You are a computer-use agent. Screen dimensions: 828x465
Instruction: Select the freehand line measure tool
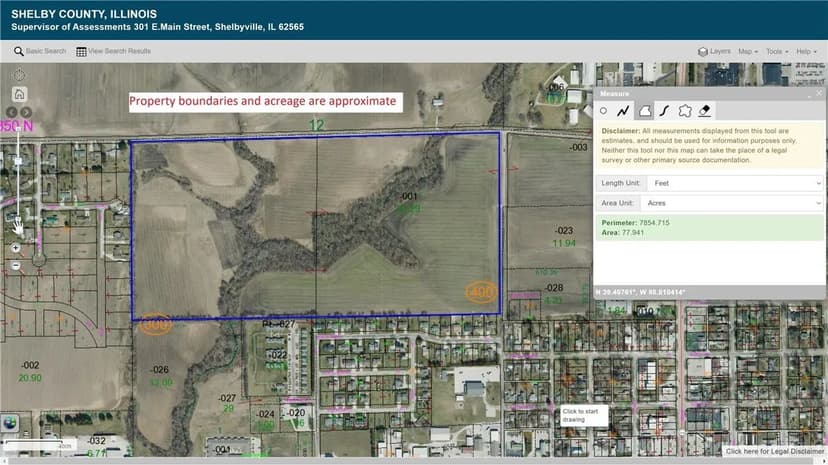664,111
